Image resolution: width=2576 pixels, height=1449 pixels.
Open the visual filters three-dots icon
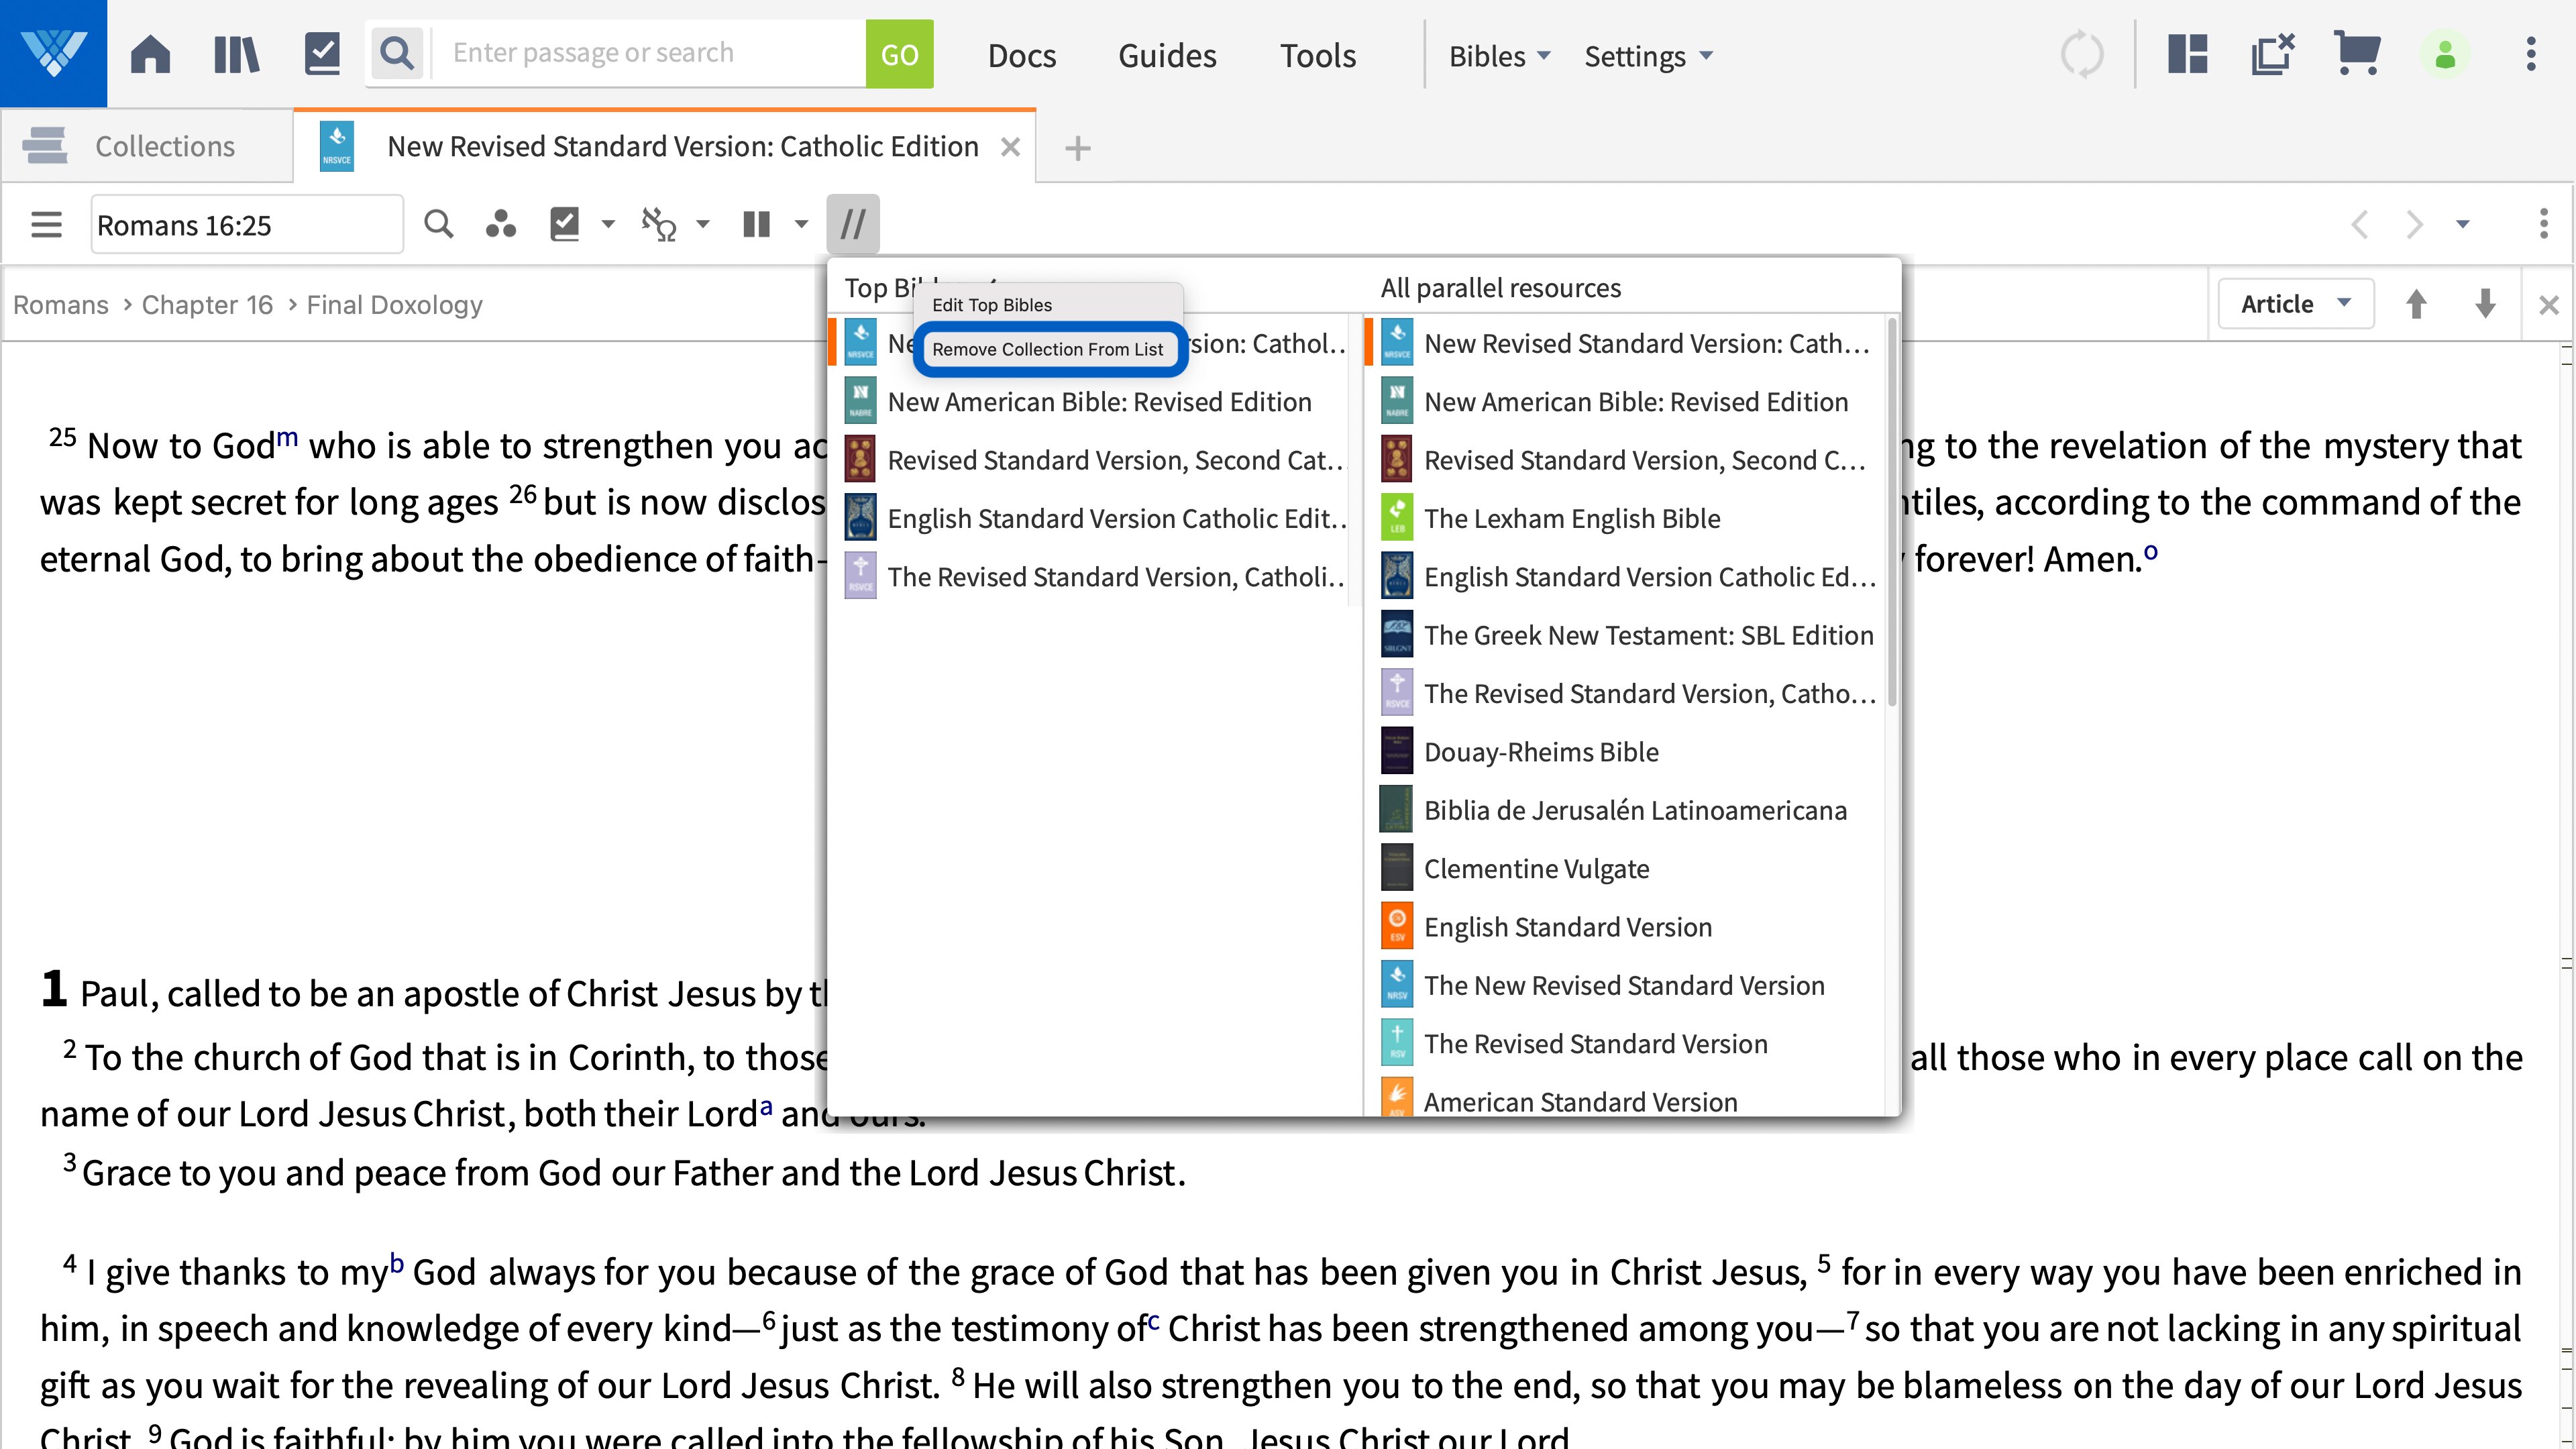(500, 224)
